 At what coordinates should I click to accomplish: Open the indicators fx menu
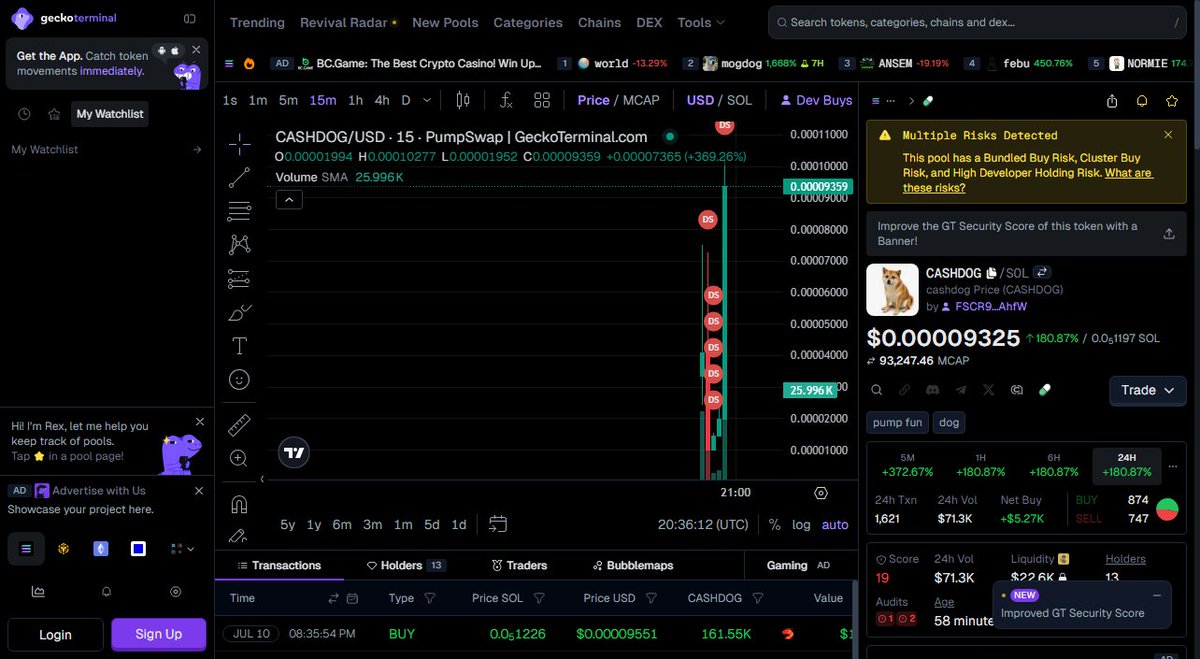point(506,100)
